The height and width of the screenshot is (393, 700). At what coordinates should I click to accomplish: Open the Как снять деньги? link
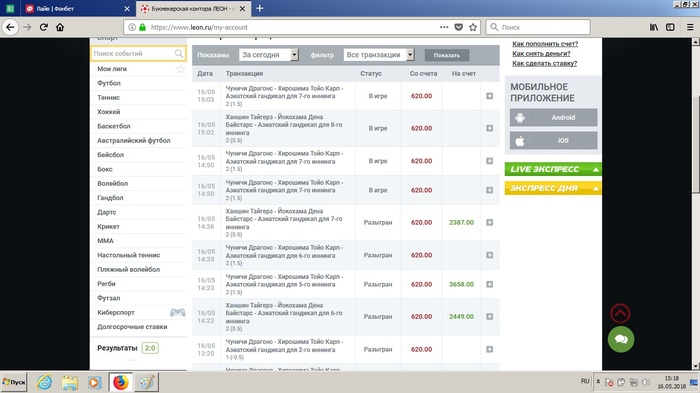(541, 54)
